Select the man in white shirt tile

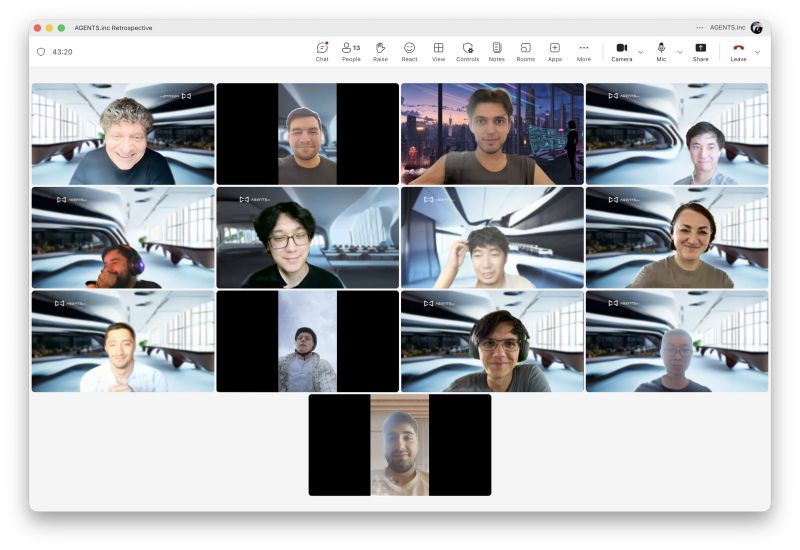click(123, 341)
